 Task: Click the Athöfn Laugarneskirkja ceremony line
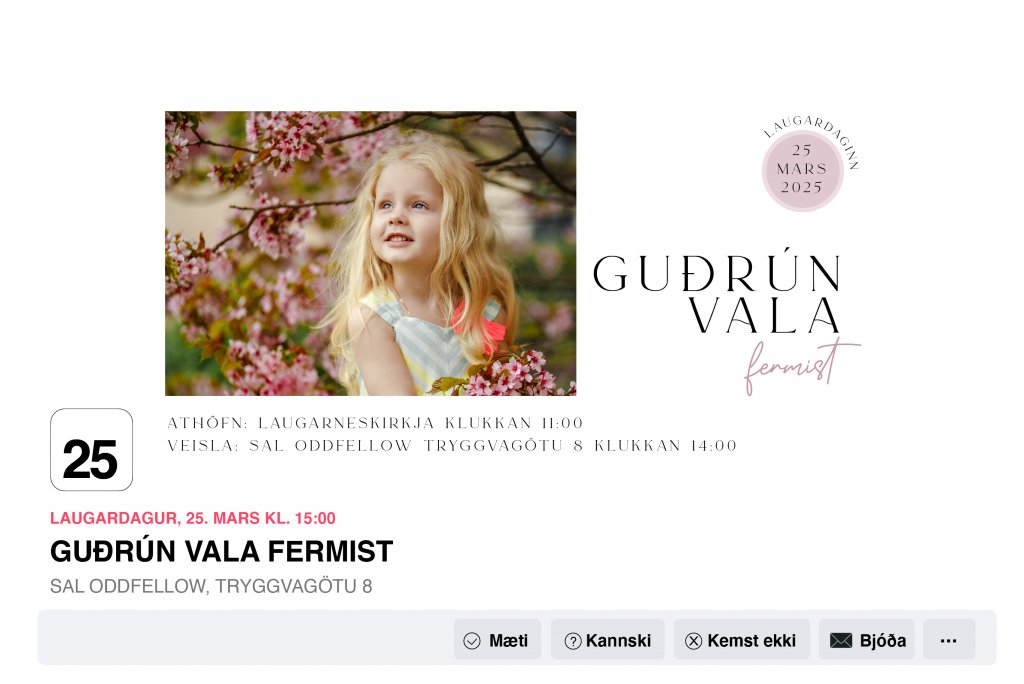coord(375,423)
